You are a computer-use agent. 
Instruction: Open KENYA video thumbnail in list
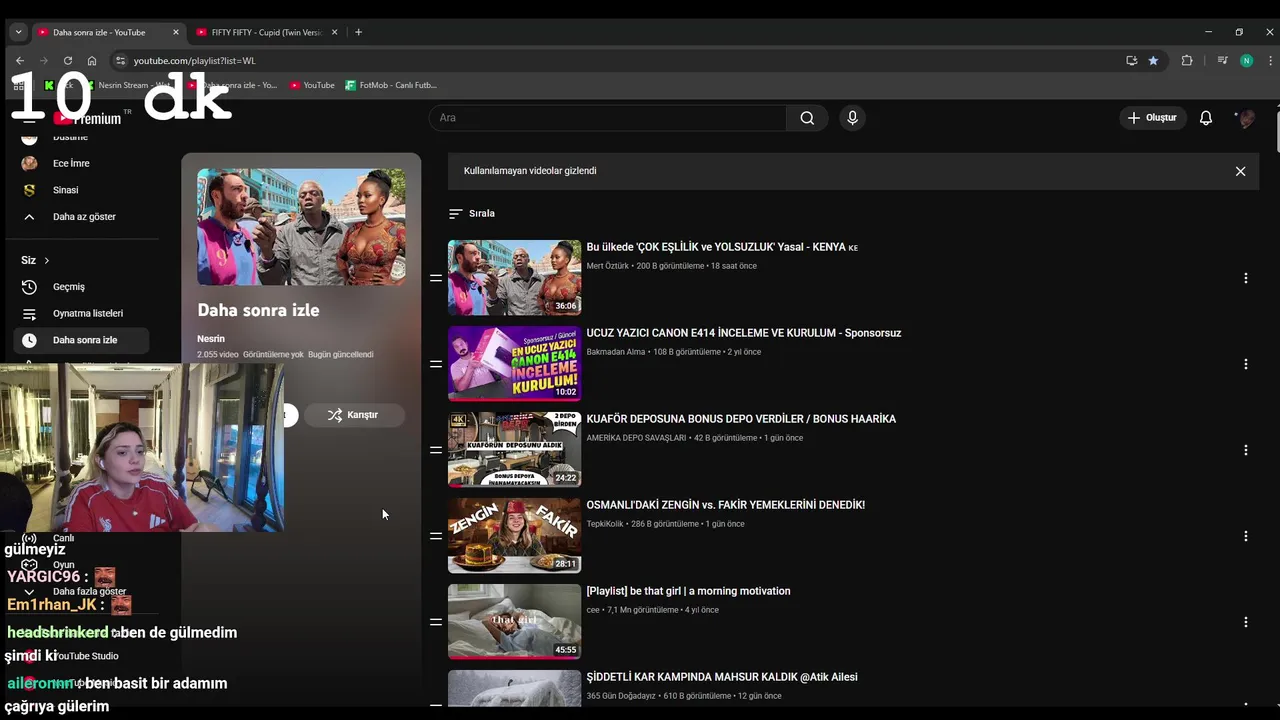point(514,278)
